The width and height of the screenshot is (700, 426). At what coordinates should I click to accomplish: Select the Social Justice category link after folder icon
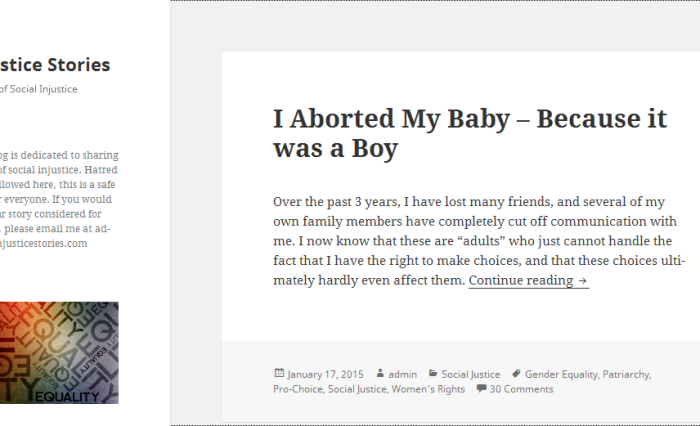[x=471, y=374]
